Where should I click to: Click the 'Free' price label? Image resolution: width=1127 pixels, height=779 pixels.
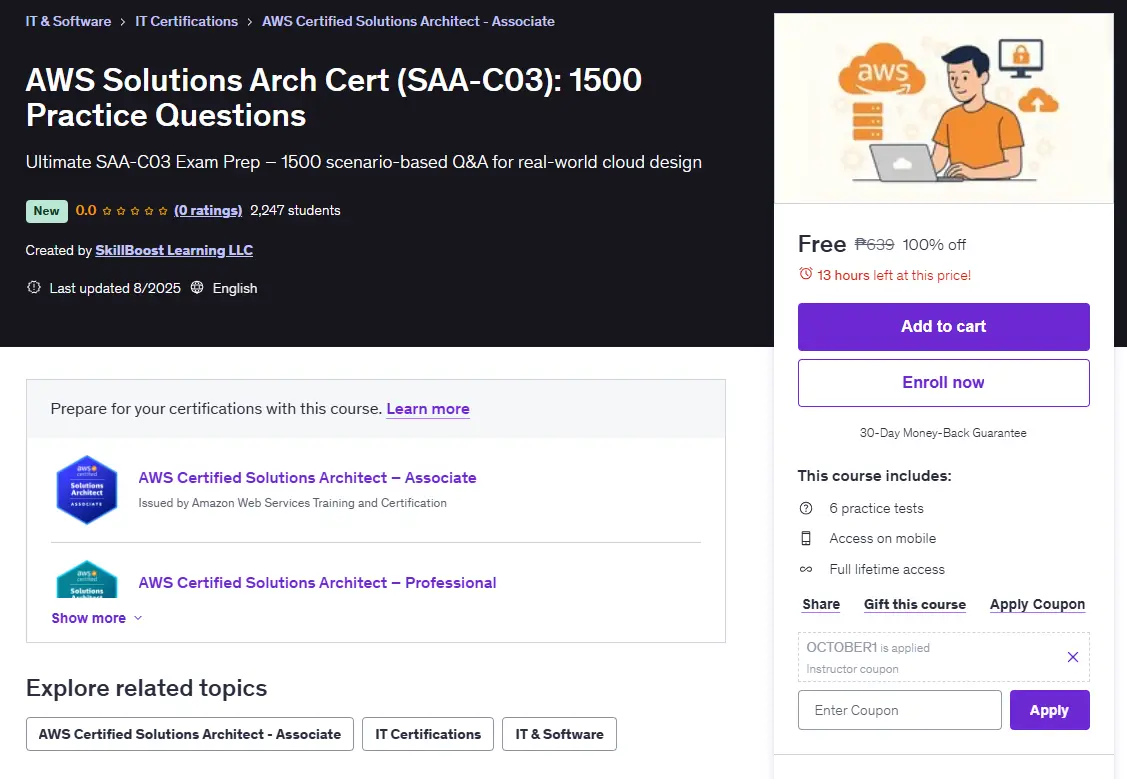point(822,244)
